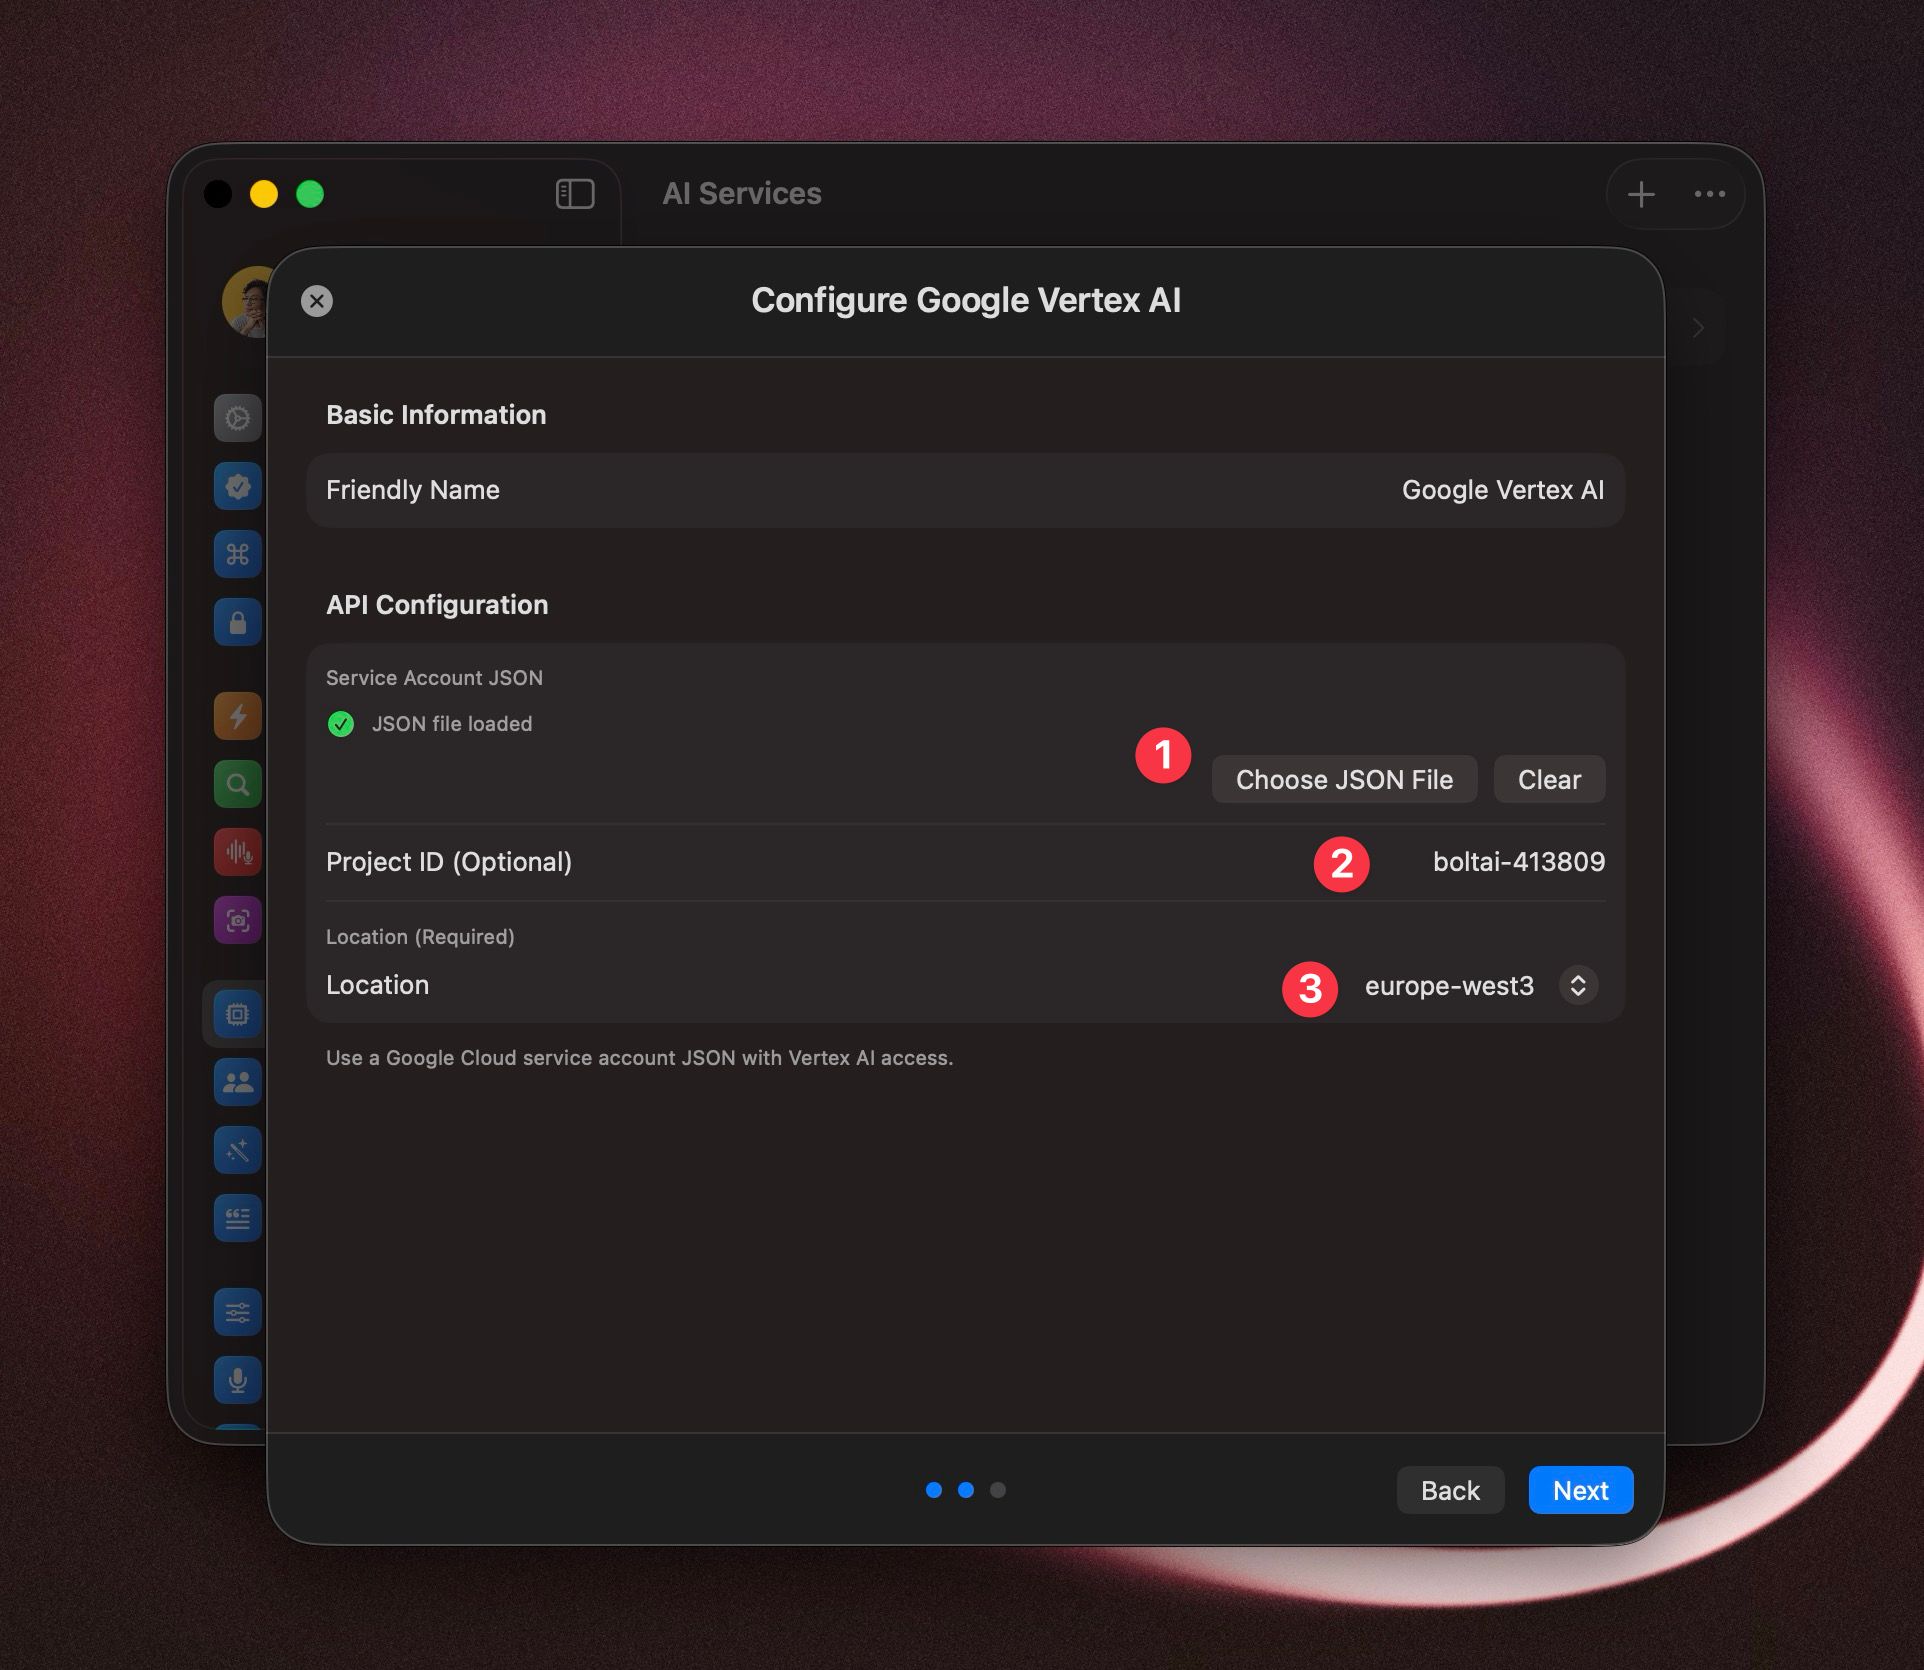Image resolution: width=1924 pixels, height=1670 pixels.
Task: Click the Location (Required) label
Action: click(420, 937)
